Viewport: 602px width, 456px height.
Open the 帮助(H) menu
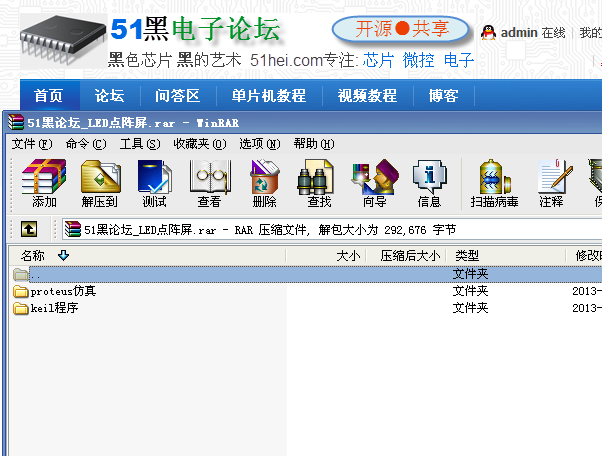click(x=314, y=144)
